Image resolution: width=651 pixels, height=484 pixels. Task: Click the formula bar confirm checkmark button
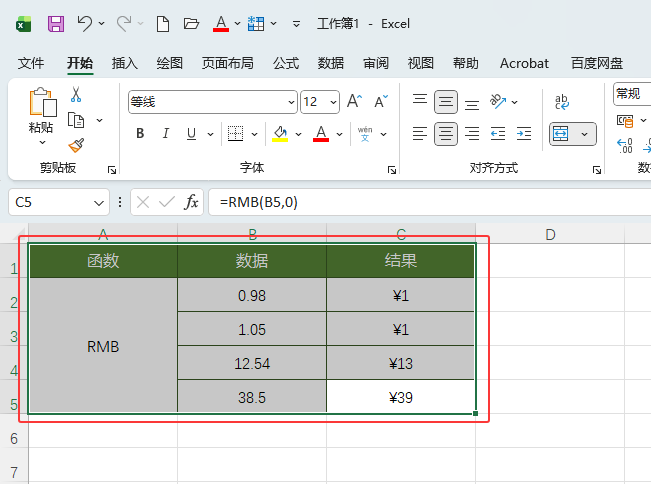coord(167,202)
